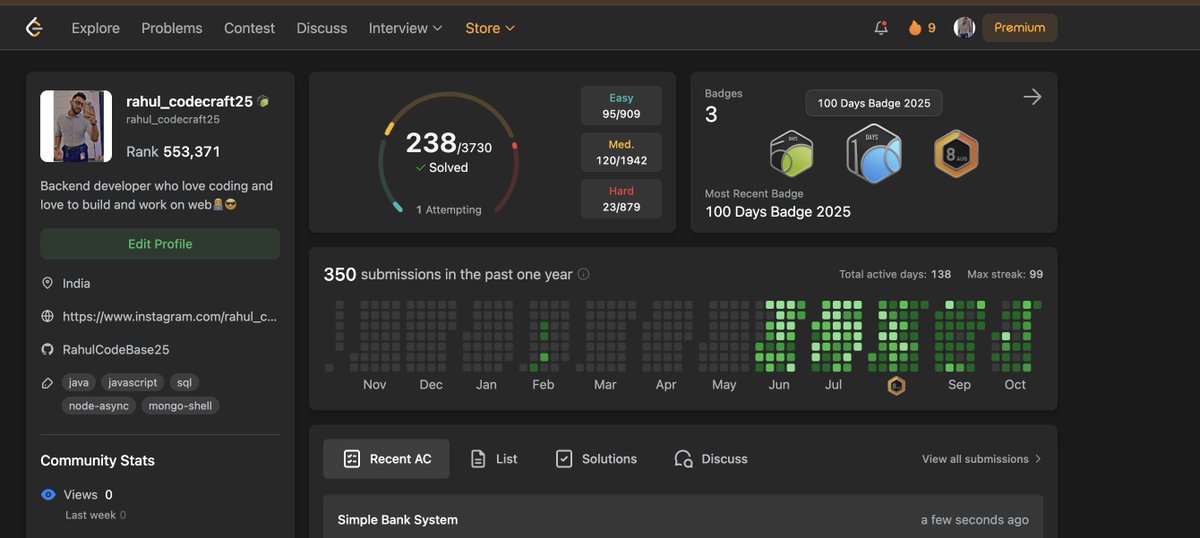
Task: Click the Recent AC tab icon
Action: pyautogui.click(x=351, y=459)
